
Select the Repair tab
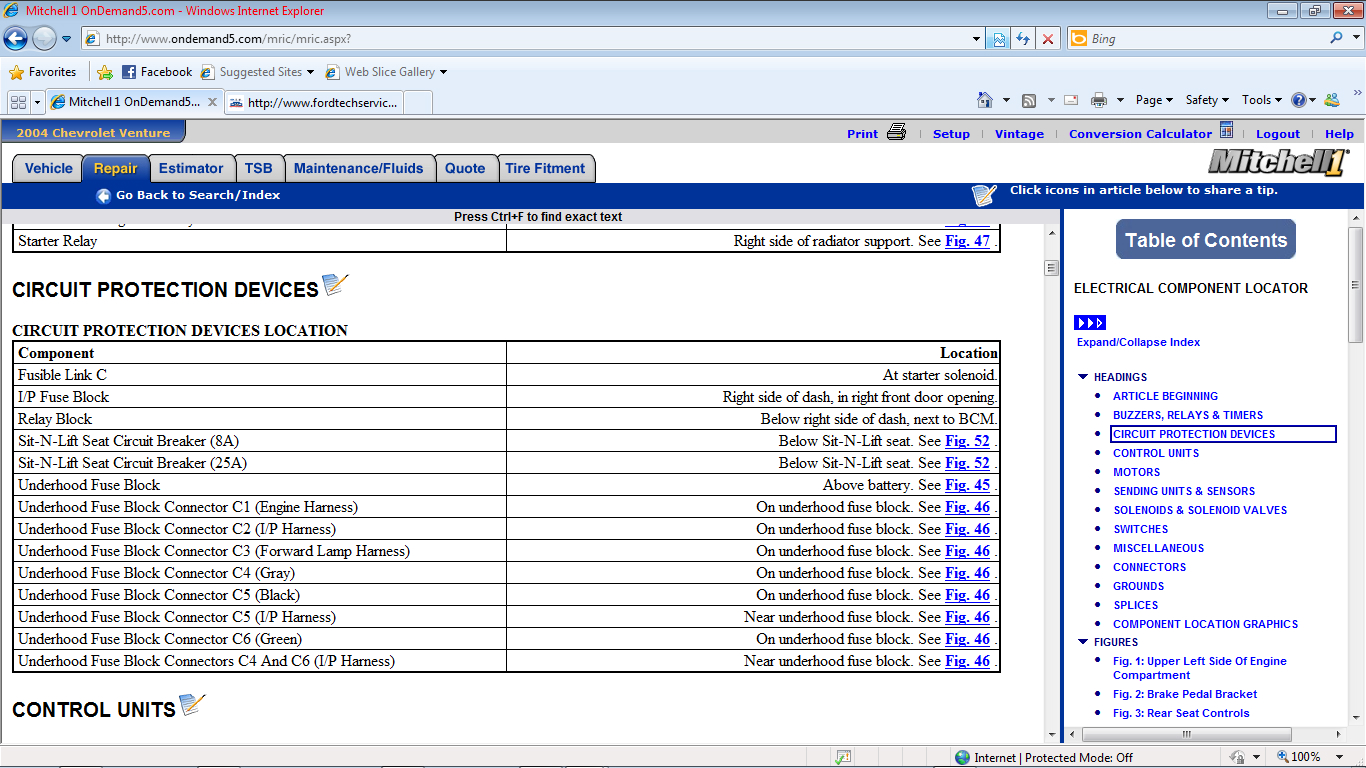116,168
